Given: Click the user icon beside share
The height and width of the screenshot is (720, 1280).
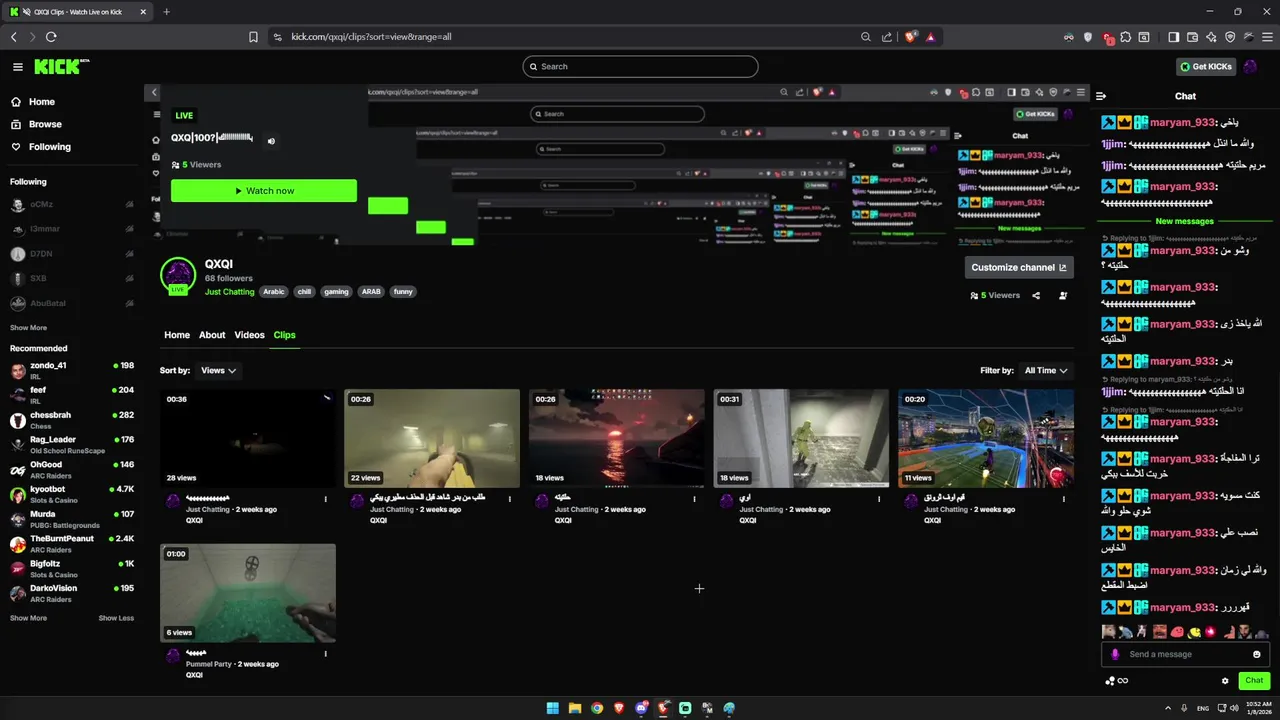Looking at the screenshot, I should click(1063, 296).
